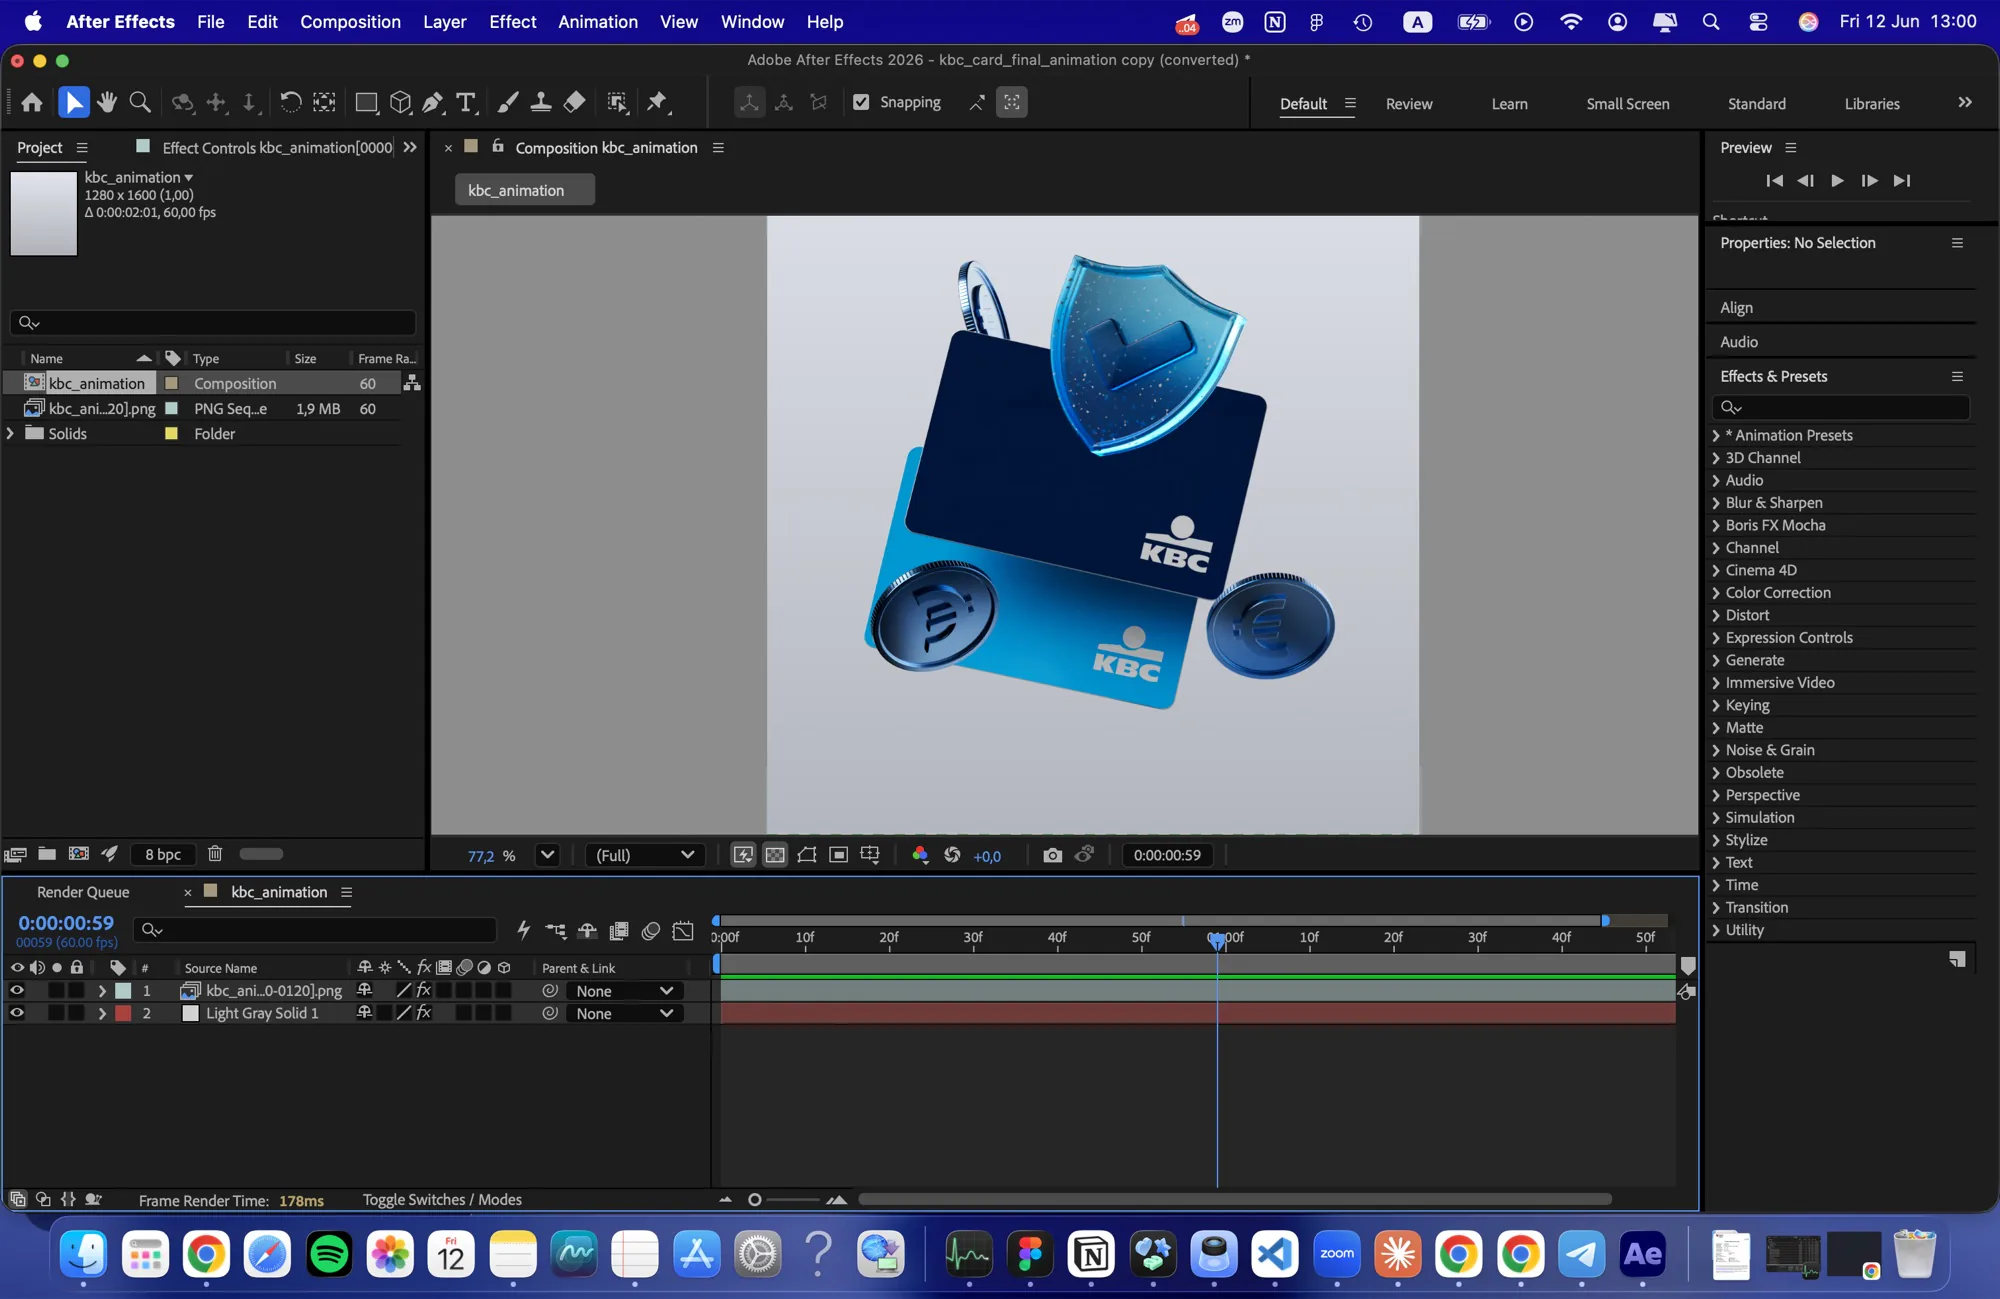Click the current time 0:00:00:59 in timeline
Screen dimensions: 2000x1299
66,922
